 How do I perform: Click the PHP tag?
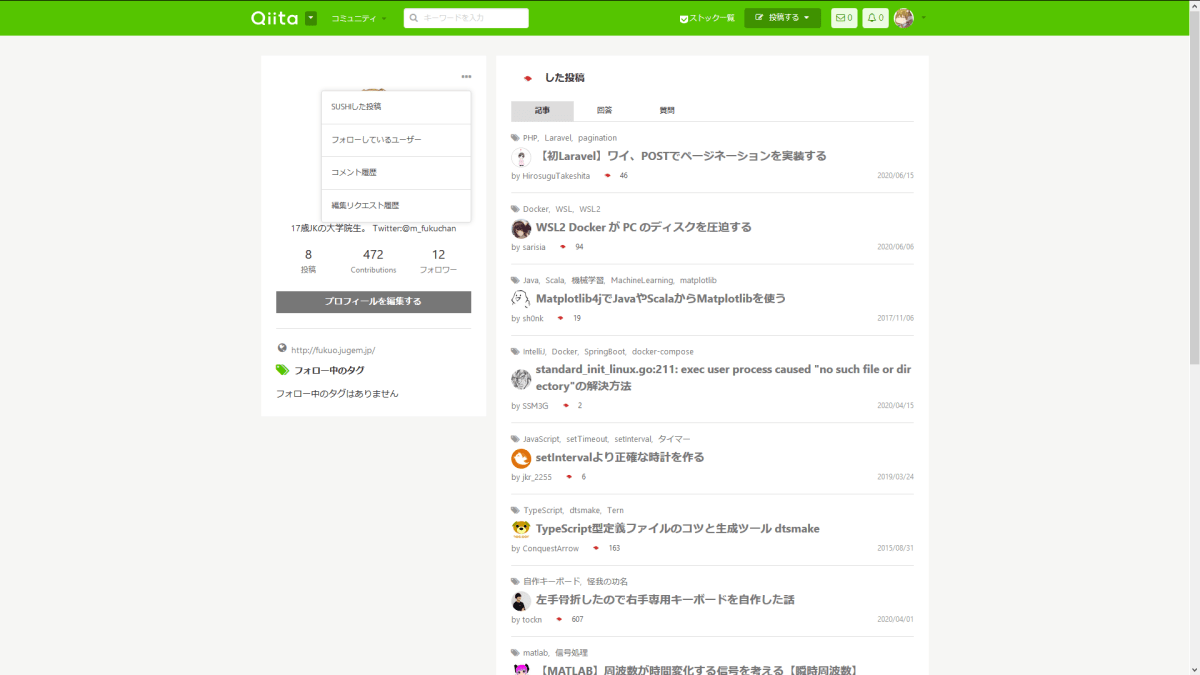[x=530, y=138]
